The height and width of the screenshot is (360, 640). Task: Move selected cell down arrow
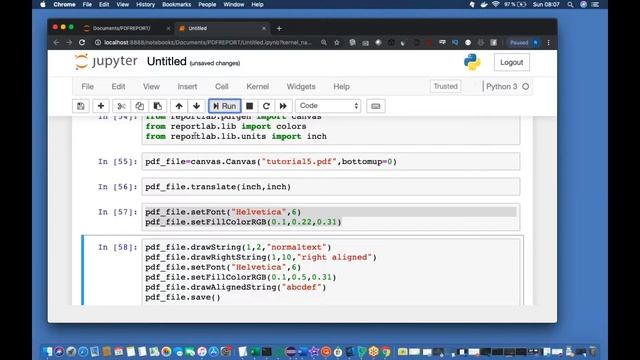coord(196,106)
